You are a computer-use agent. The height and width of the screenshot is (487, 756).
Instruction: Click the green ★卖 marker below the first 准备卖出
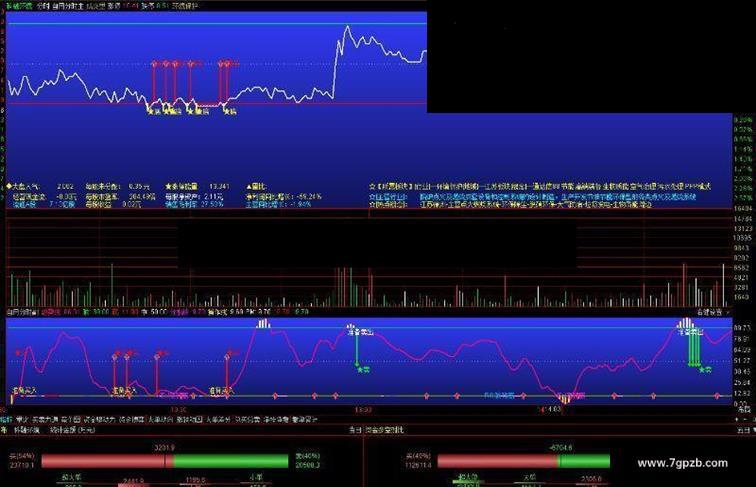[x=363, y=370]
